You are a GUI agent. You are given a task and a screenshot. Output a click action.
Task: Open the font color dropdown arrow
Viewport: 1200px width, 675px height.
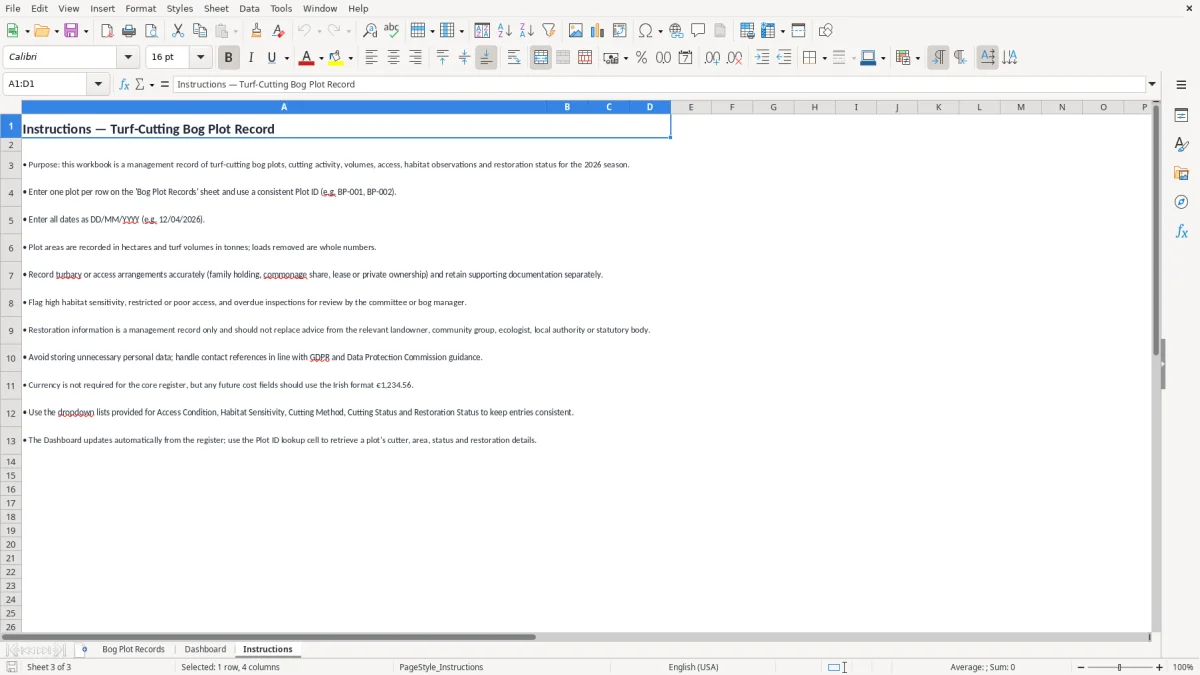click(322, 58)
